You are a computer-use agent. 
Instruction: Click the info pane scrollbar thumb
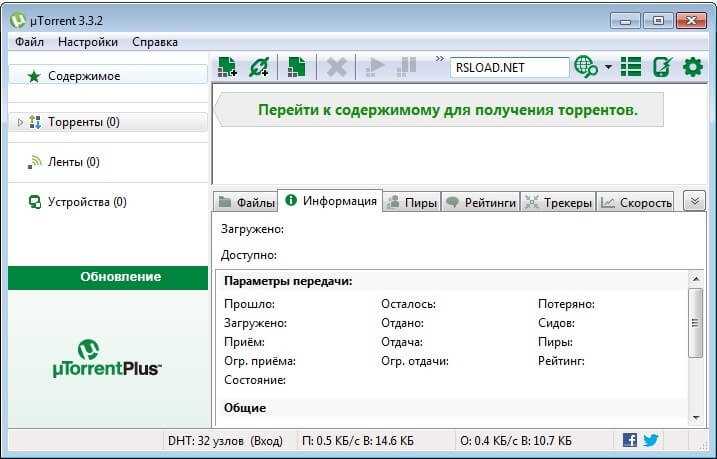[x=696, y=322]
